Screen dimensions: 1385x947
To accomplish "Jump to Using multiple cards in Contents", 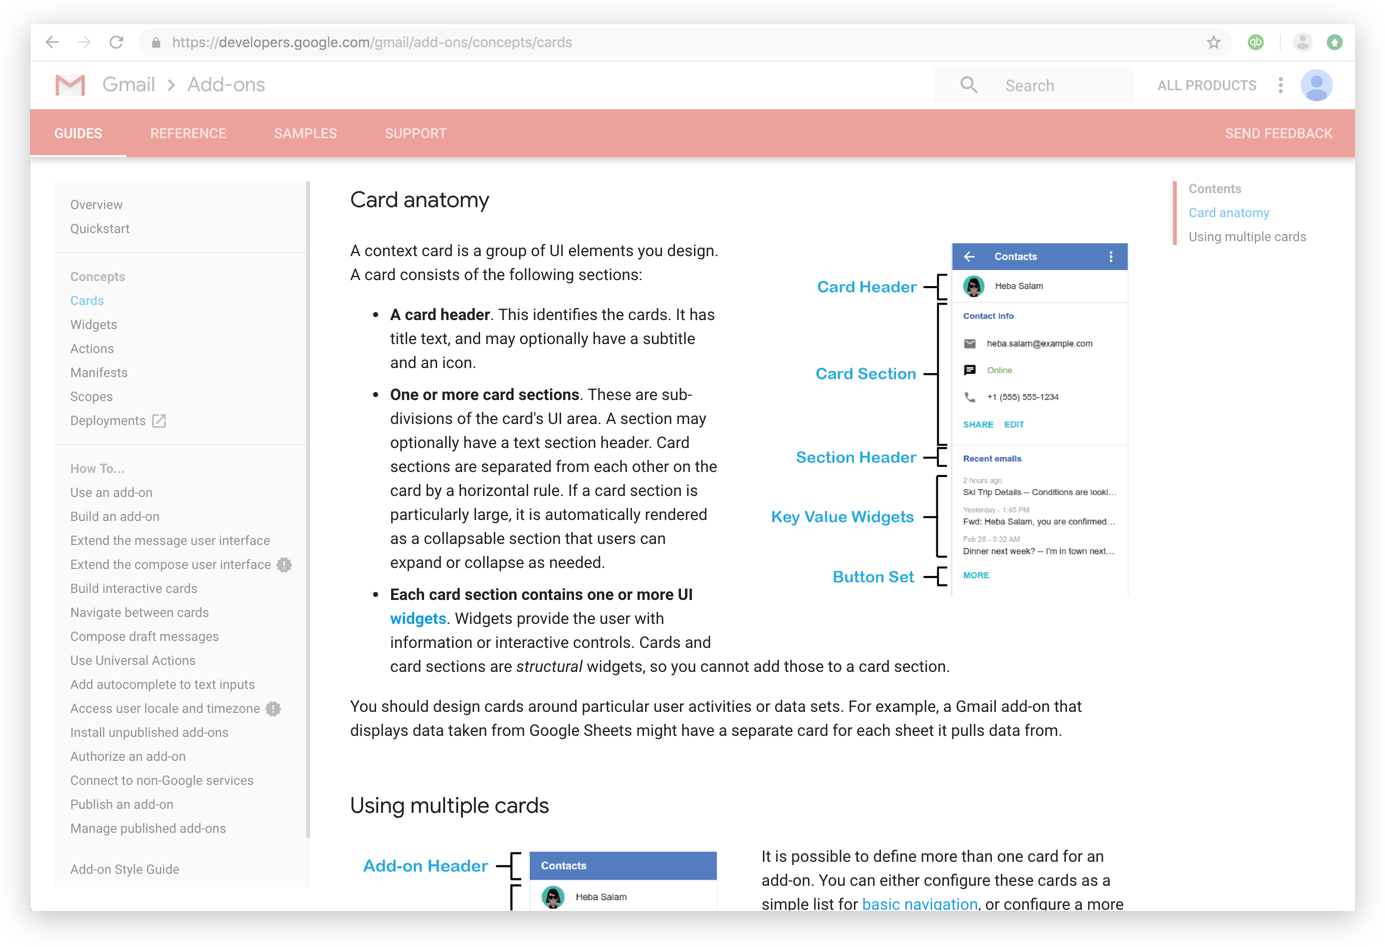I will pyautogui.click(x=1247, y=237).
